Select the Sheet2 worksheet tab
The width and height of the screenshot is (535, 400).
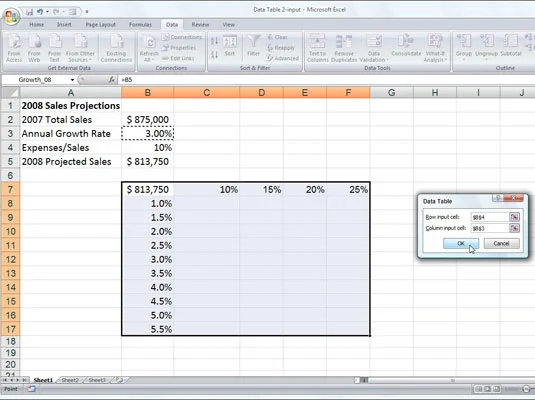tap(70, 380)
